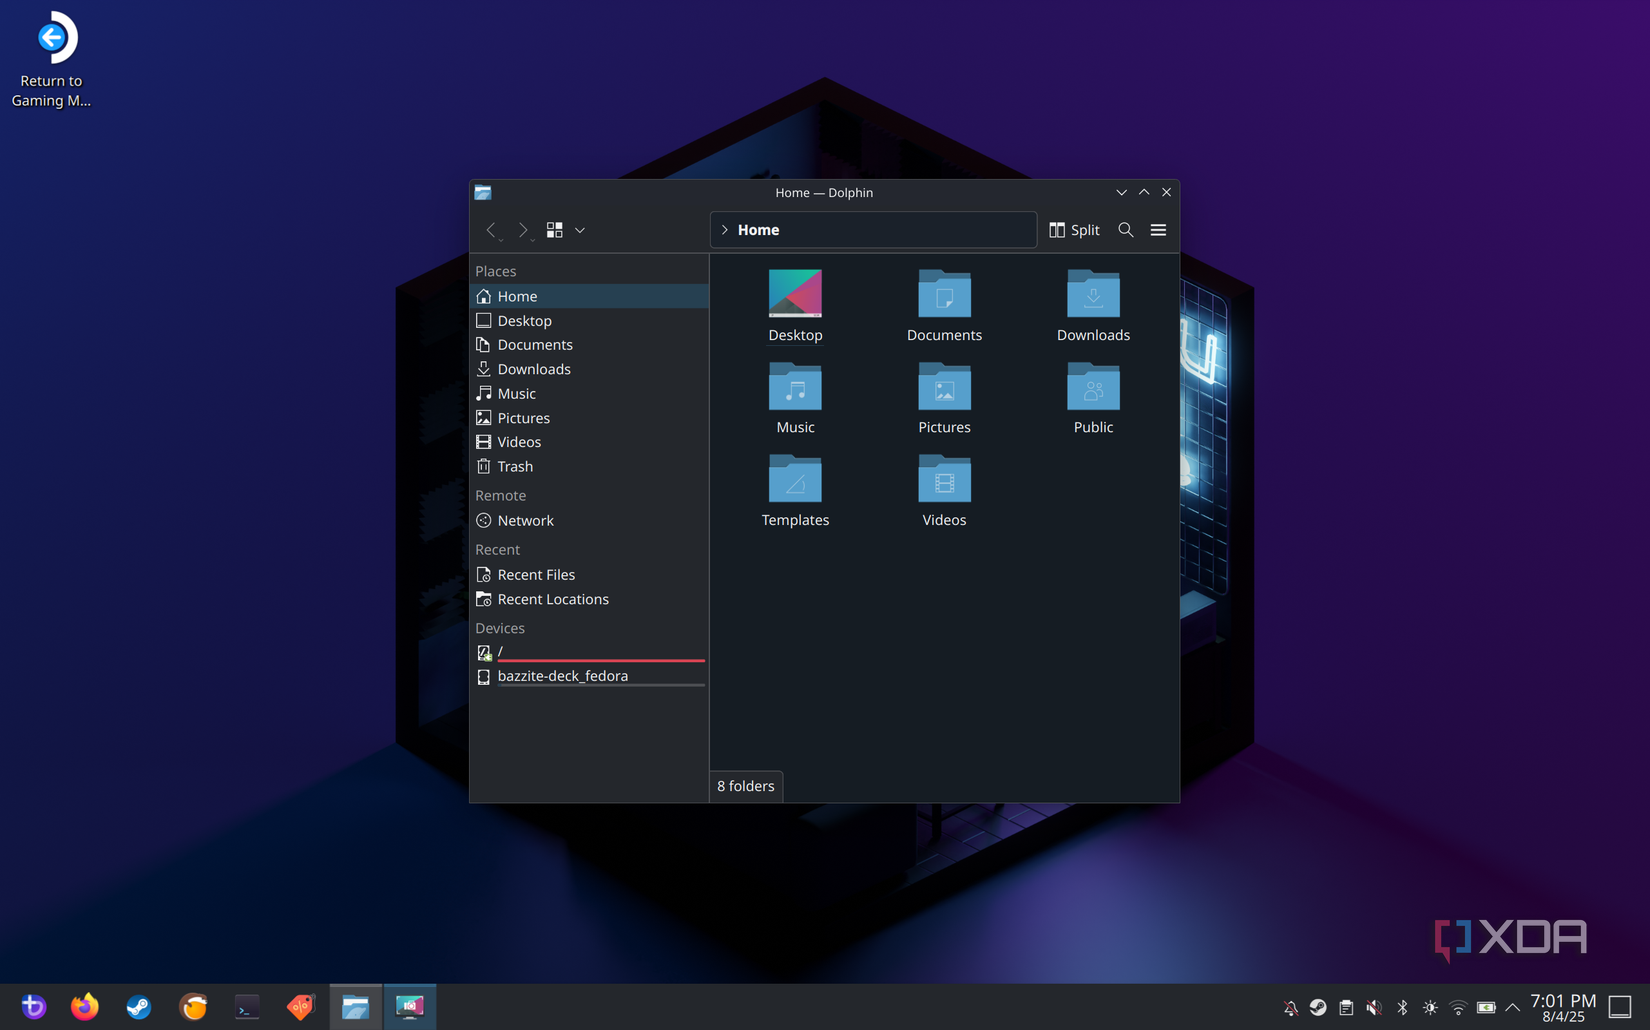1650x1030 pixels.
Task: Open Return to Gaming Mode shortcut
Action: click(x=51, y=37)
